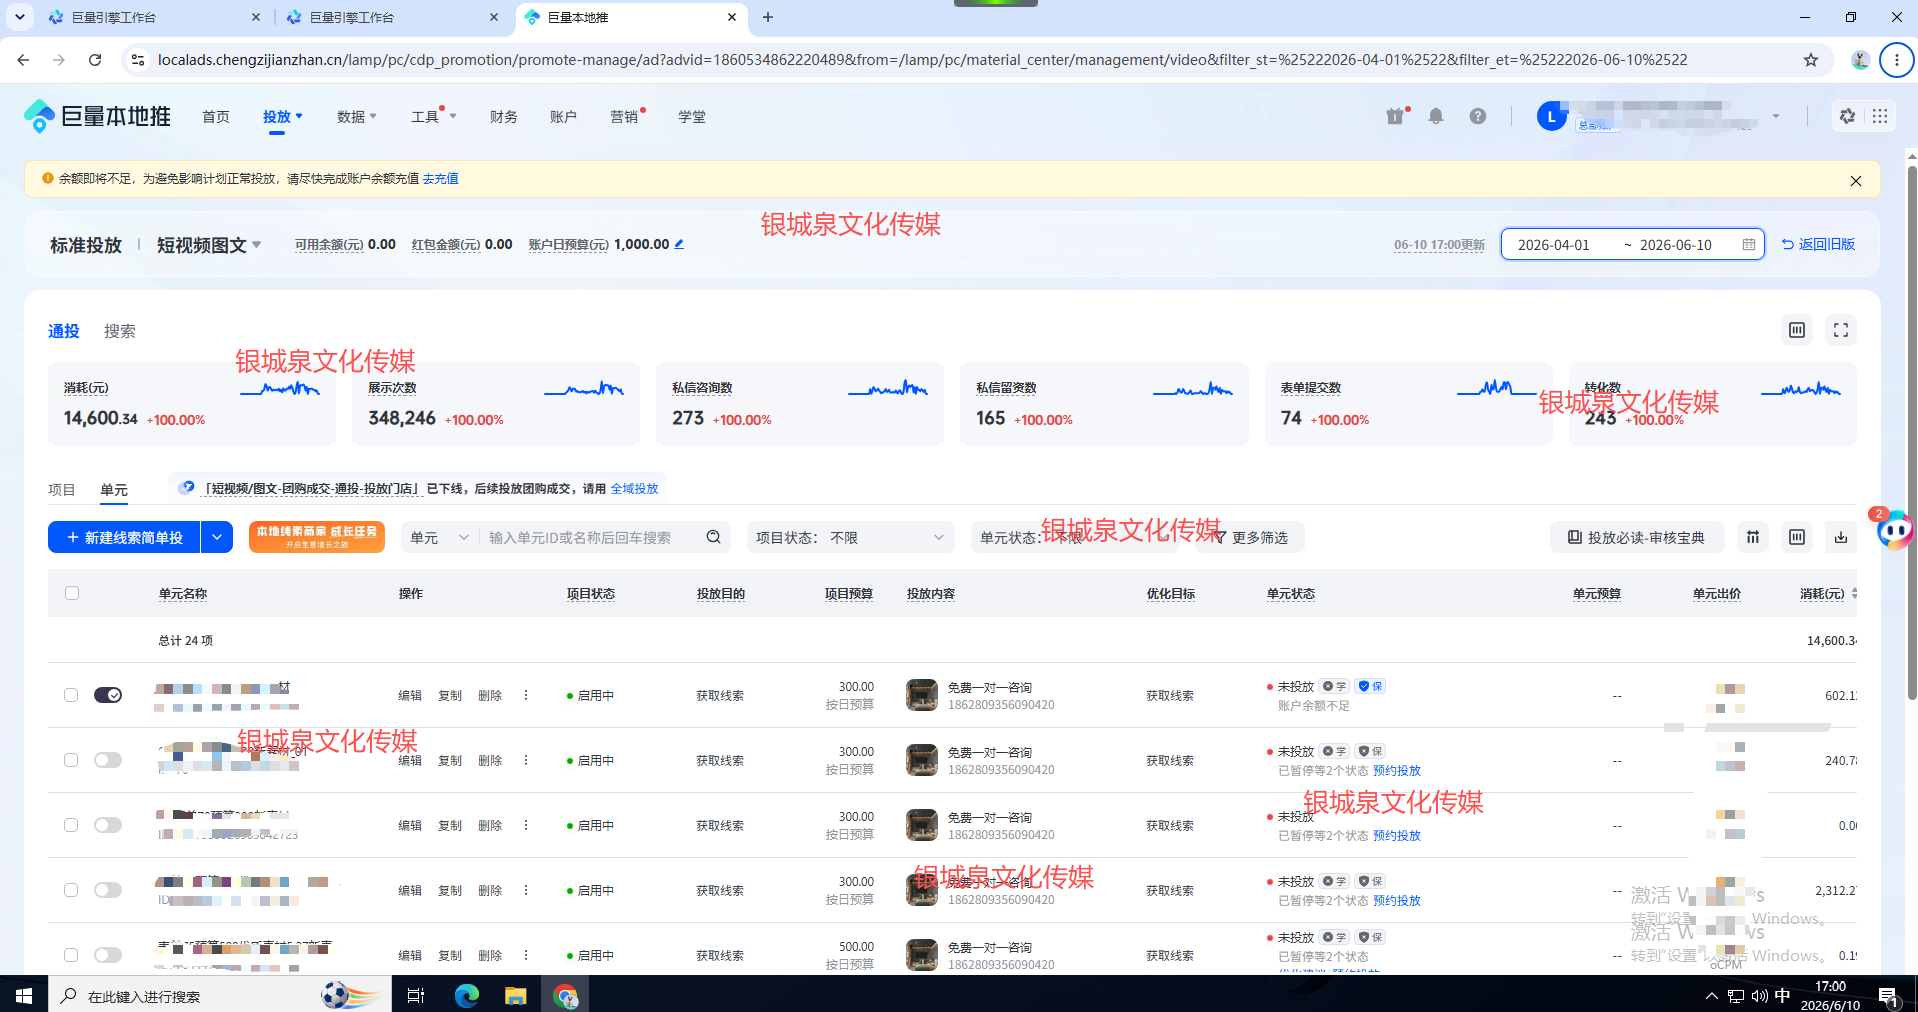Tick checkbox of the 602.1 consumption row

click(x=71, y=695)
